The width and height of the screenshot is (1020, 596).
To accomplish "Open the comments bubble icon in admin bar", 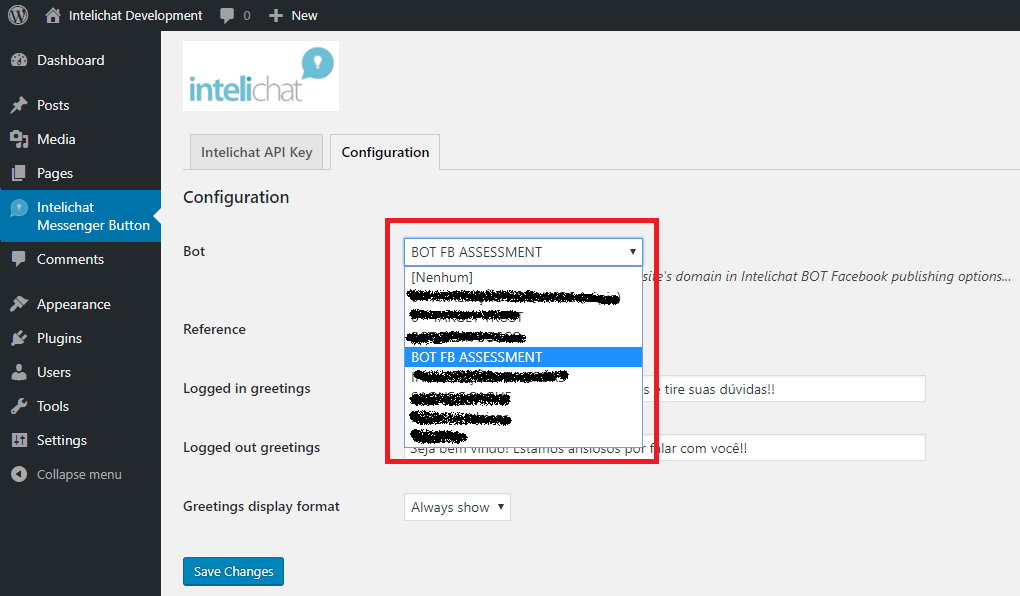I will 226,16.
